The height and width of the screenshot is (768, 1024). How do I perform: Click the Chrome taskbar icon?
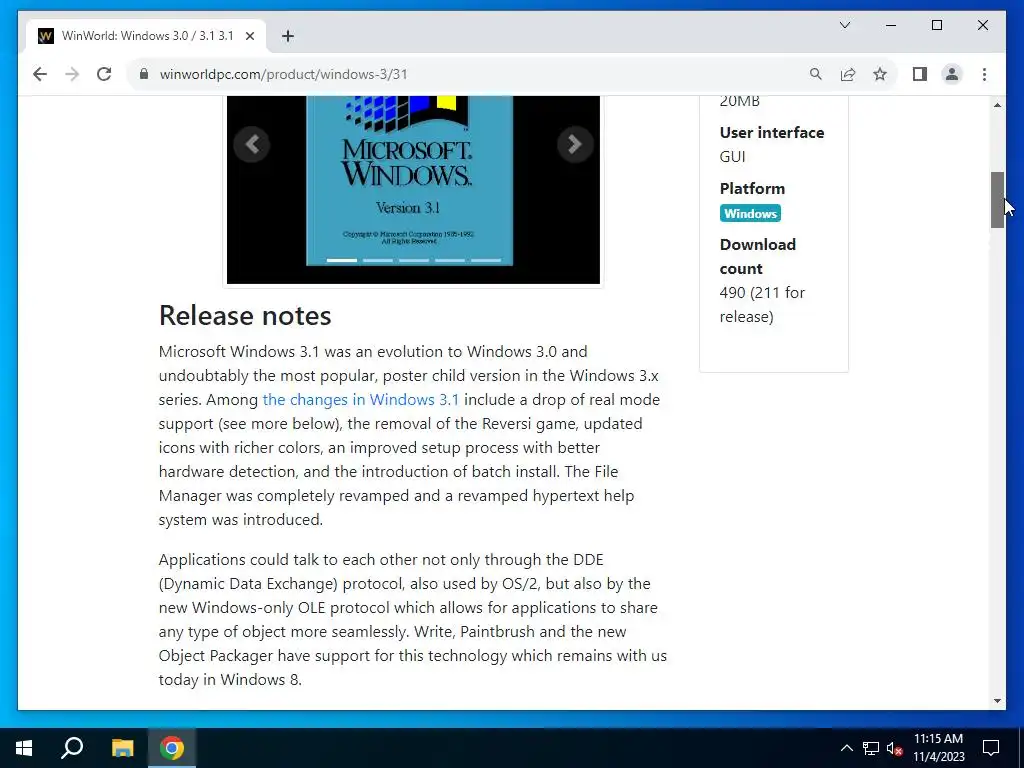point(172,748)
